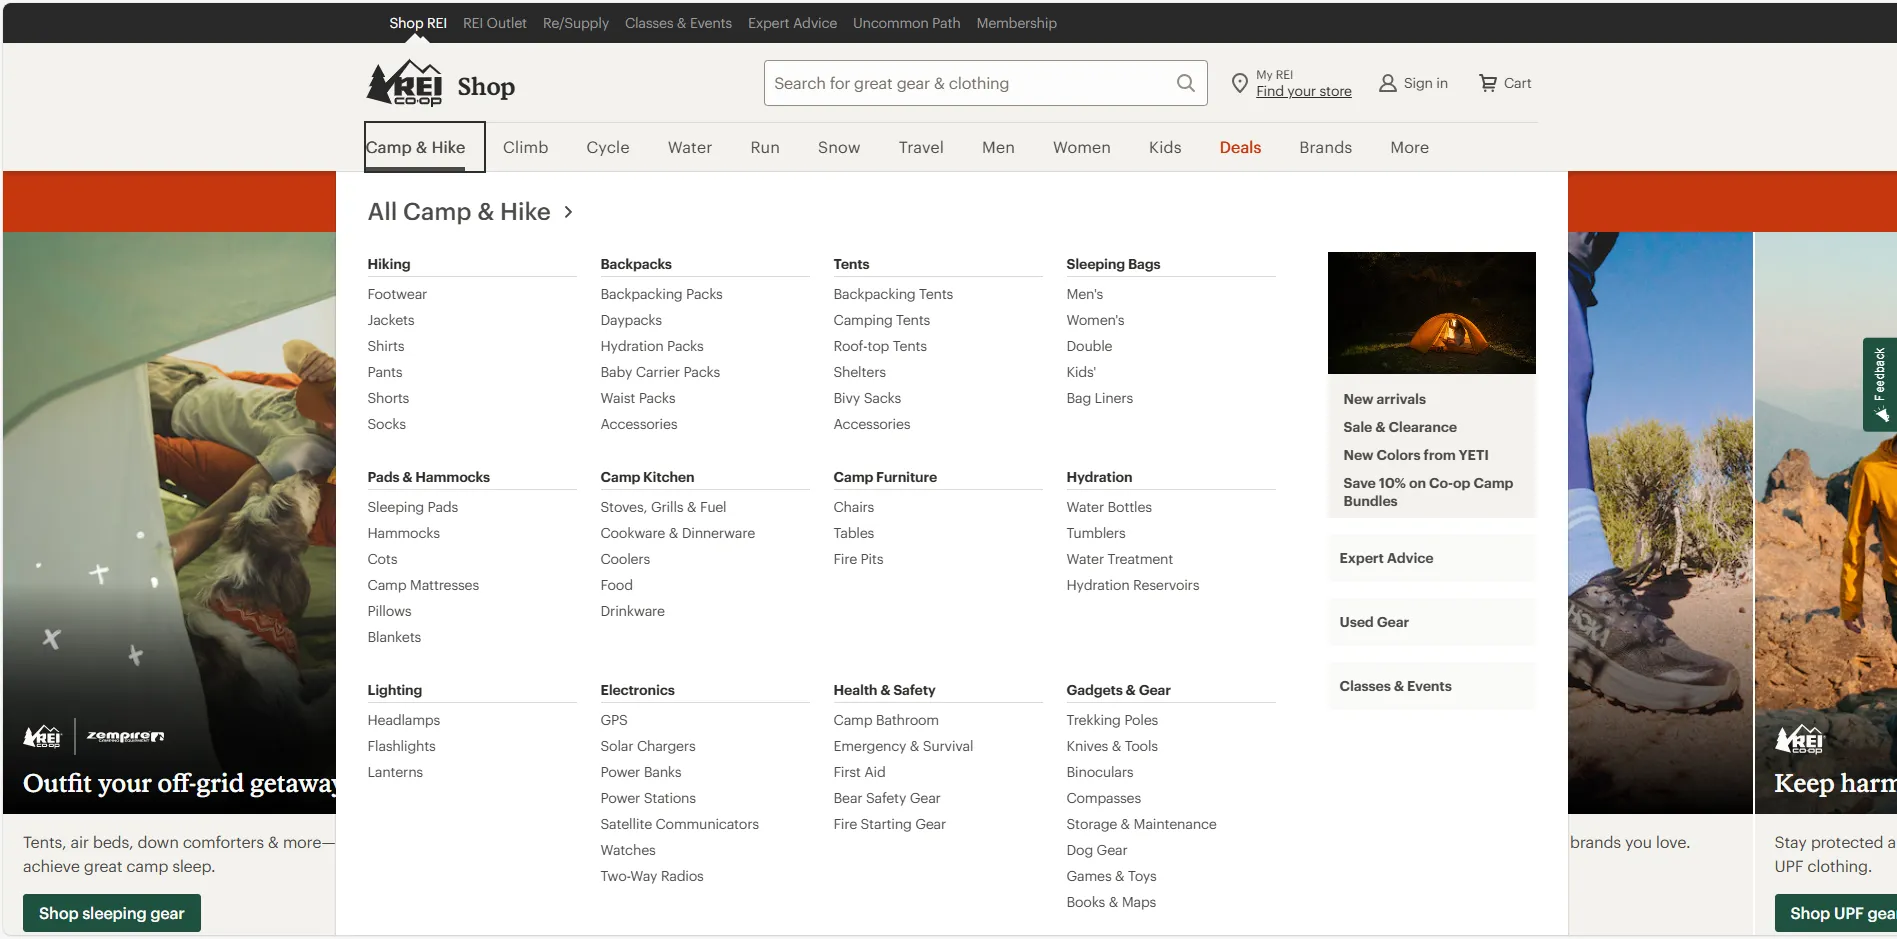Click the REI Co-op logo

coord(405,84)
